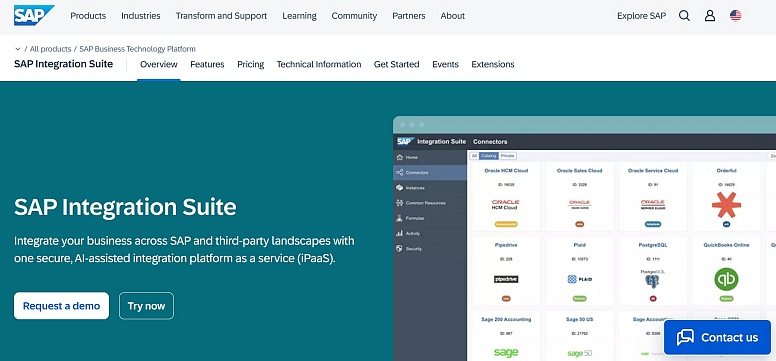This screenshot has height=361, width=776.
Task: Click the Oracle Service Cloud card title
Action: pyautogui.click(x=653, y=170)
